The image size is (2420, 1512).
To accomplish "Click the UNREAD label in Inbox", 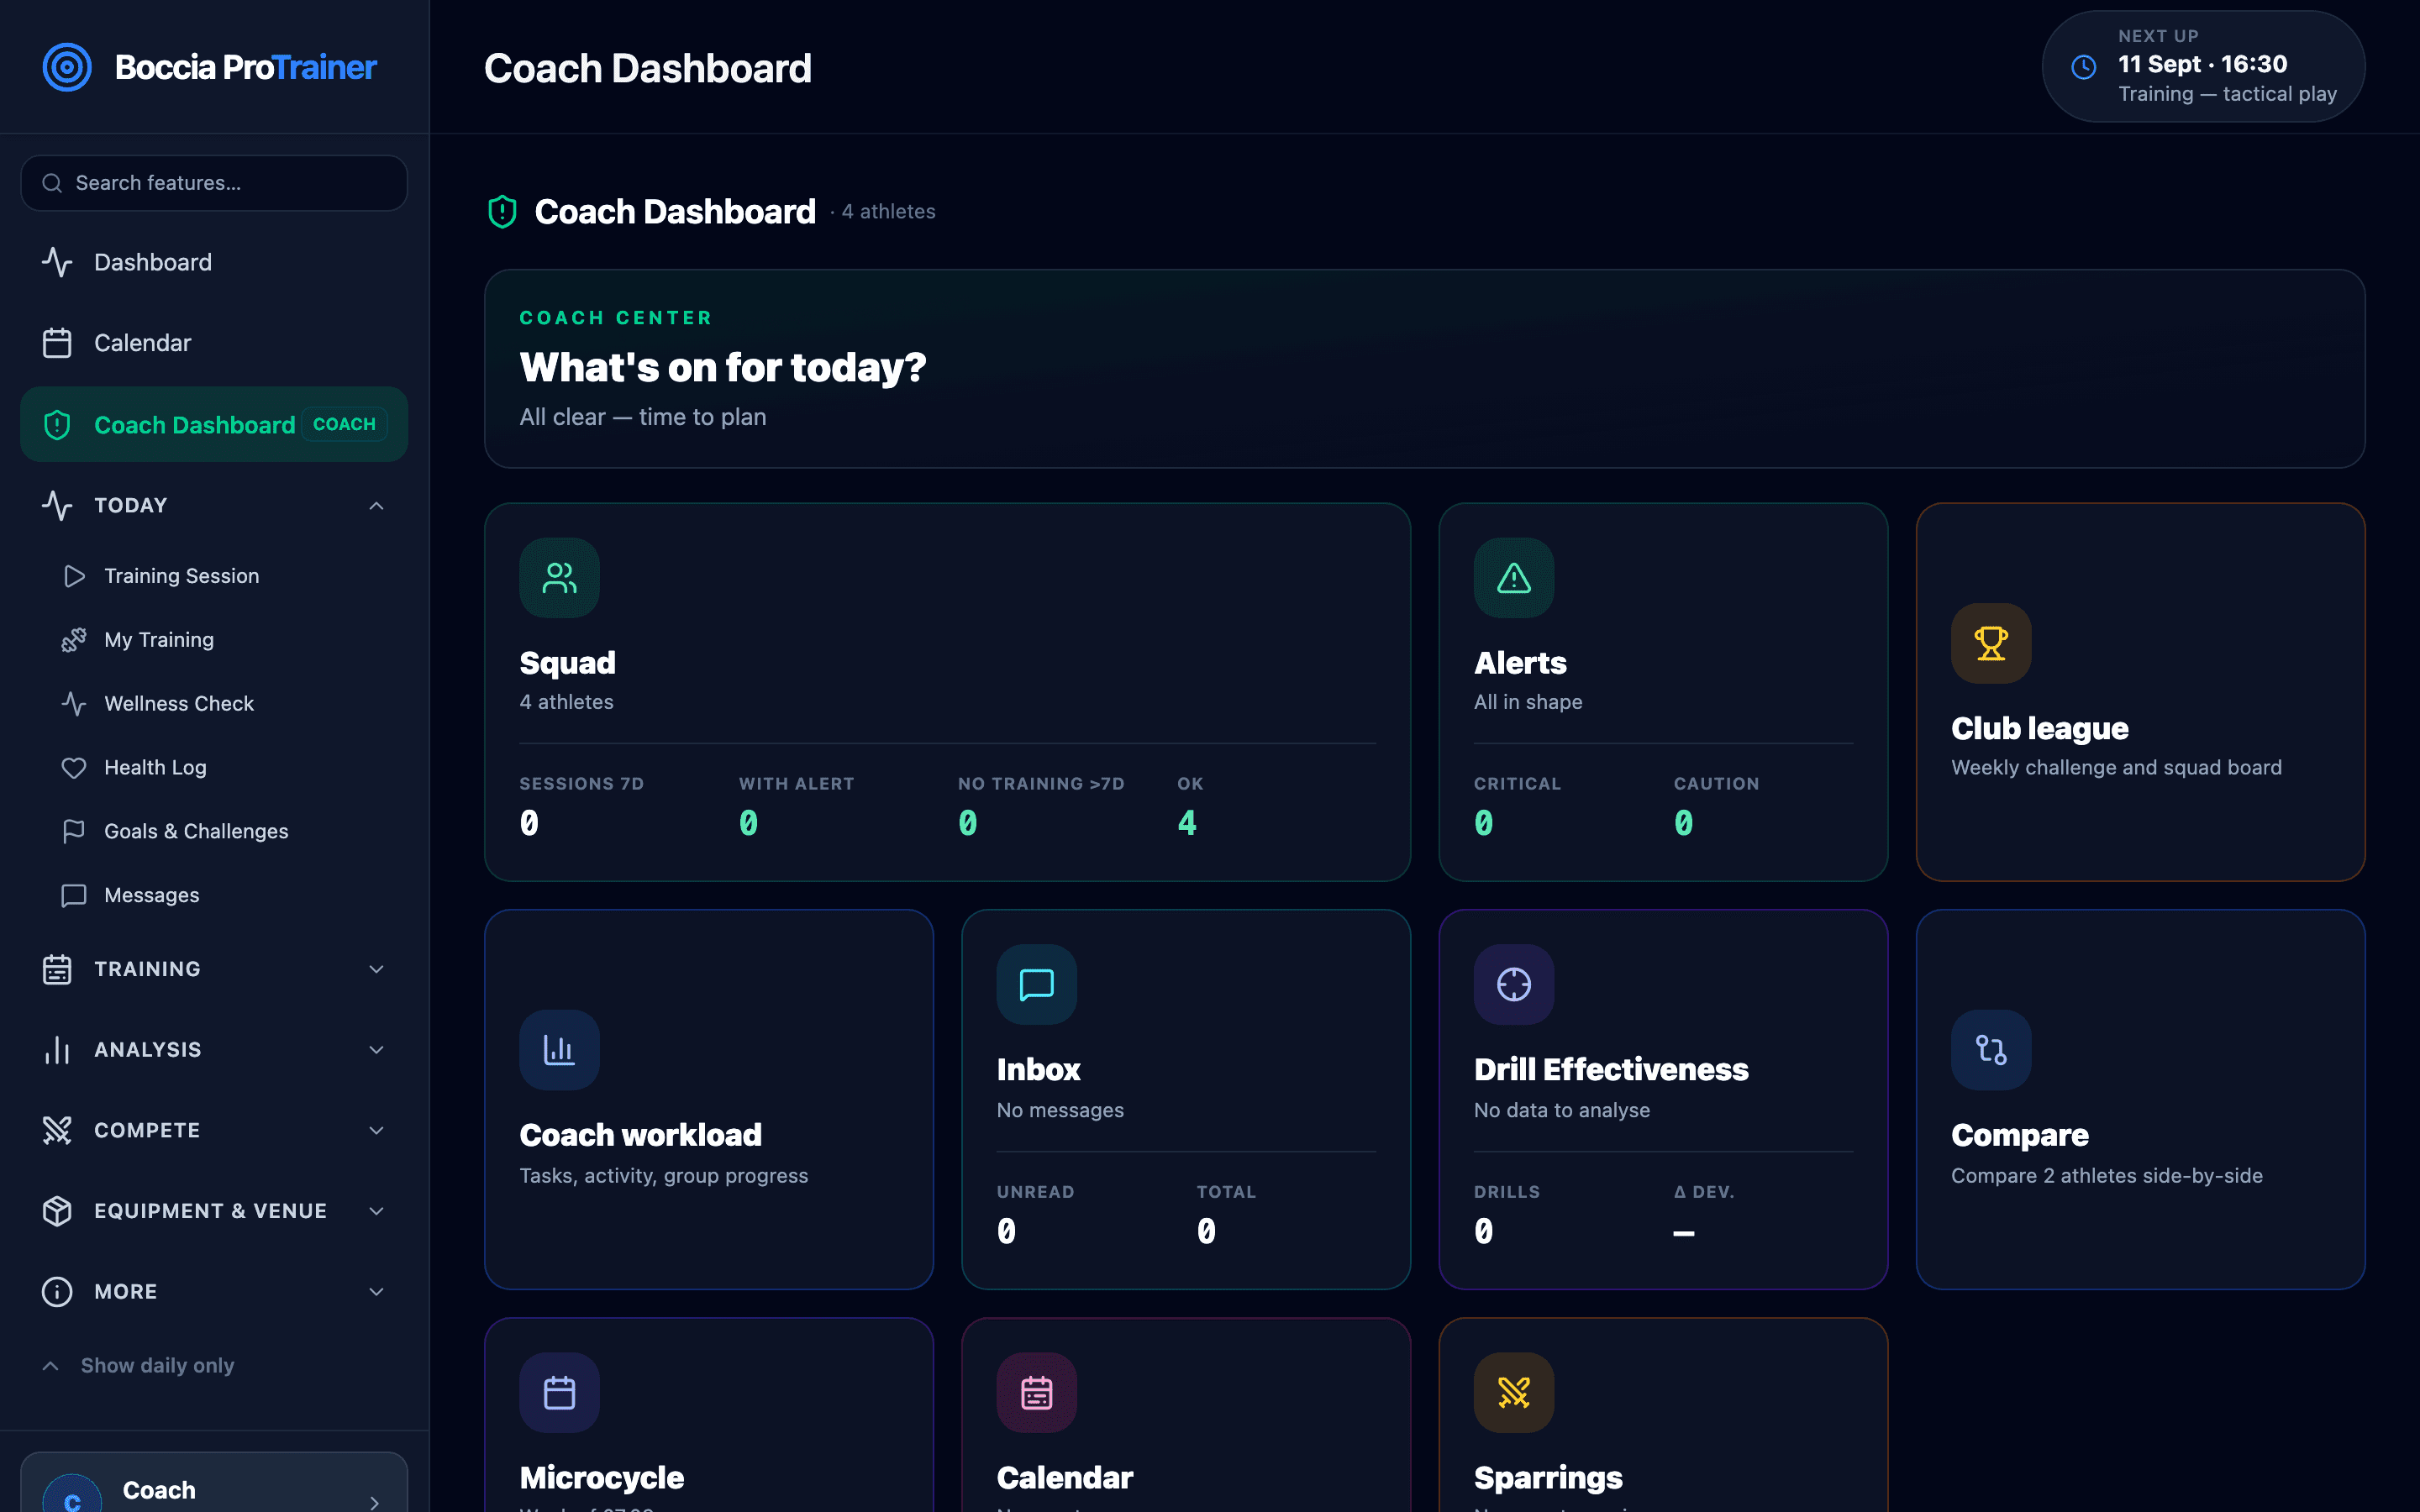I will [x=1035, y=1192].
